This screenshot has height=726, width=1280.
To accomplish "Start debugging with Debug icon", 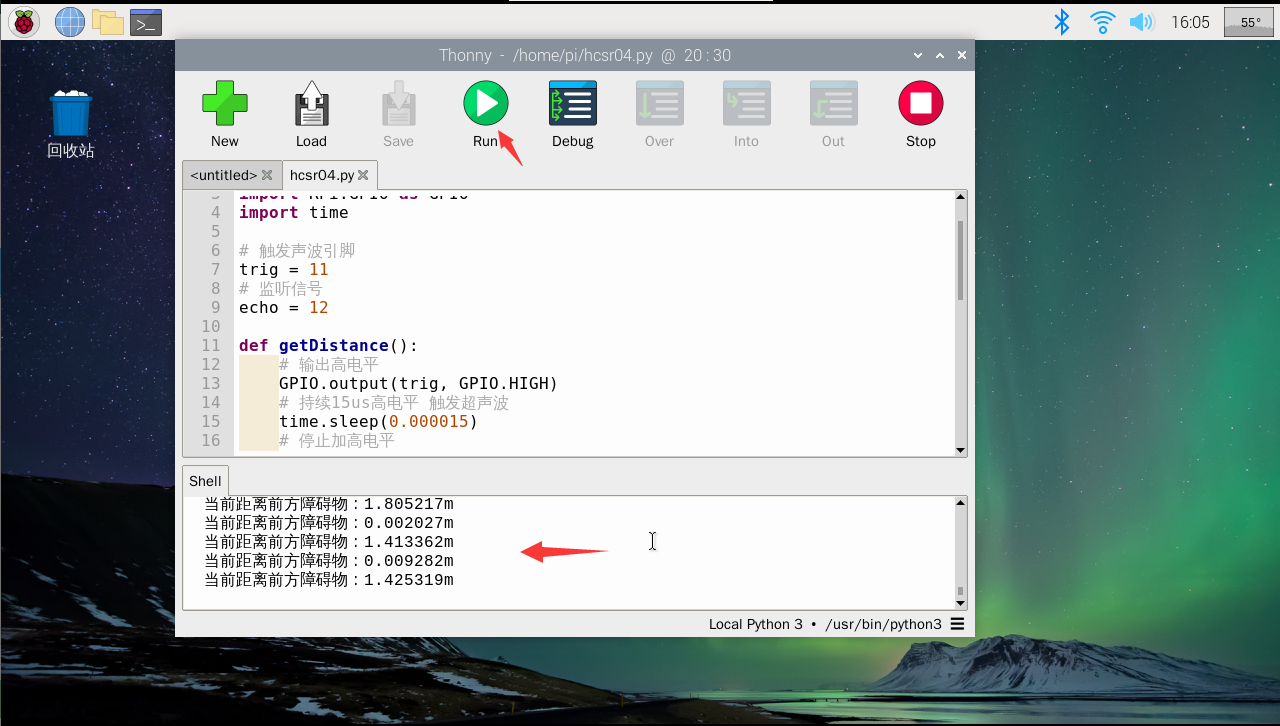I will (x=573, y=104).
